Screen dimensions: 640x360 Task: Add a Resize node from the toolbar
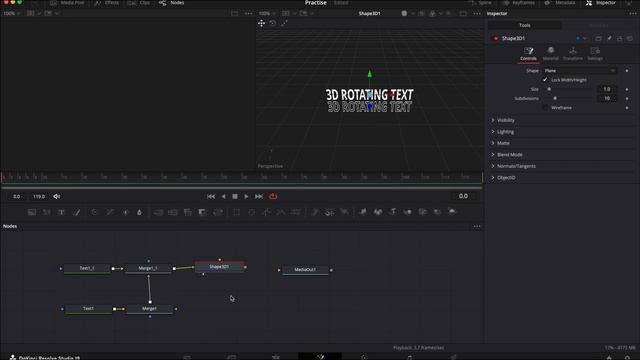[202, 212]
